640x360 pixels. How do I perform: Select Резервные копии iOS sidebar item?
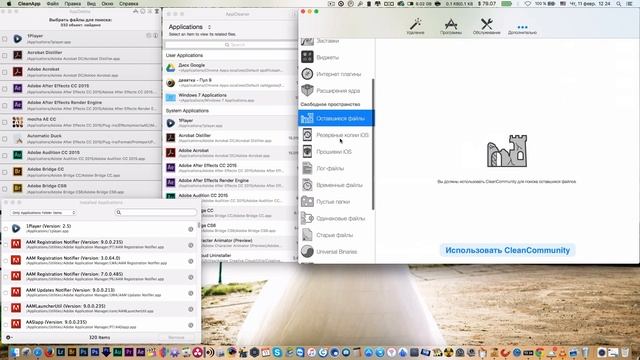(x=336, y=135)
